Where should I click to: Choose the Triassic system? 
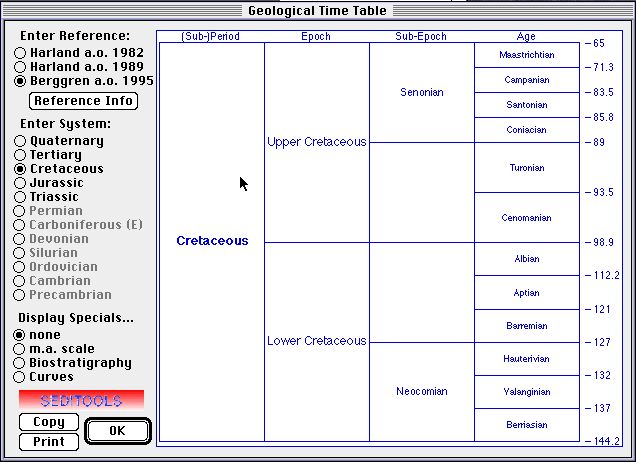coord(20,197)
